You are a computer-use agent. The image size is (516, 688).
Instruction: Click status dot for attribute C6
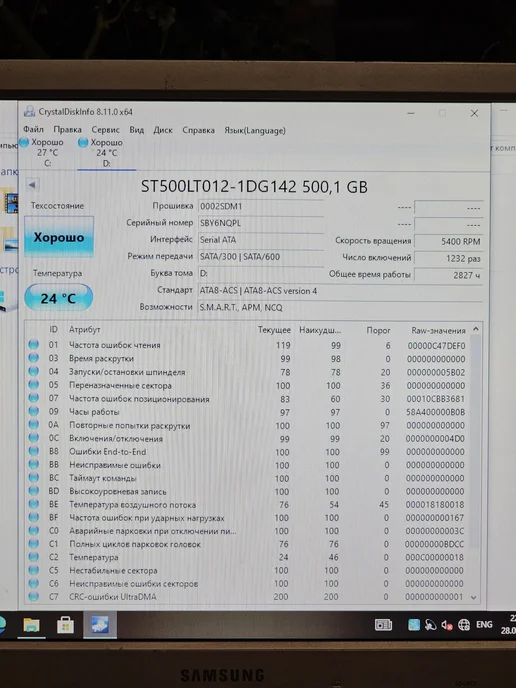tap(33, 583)
